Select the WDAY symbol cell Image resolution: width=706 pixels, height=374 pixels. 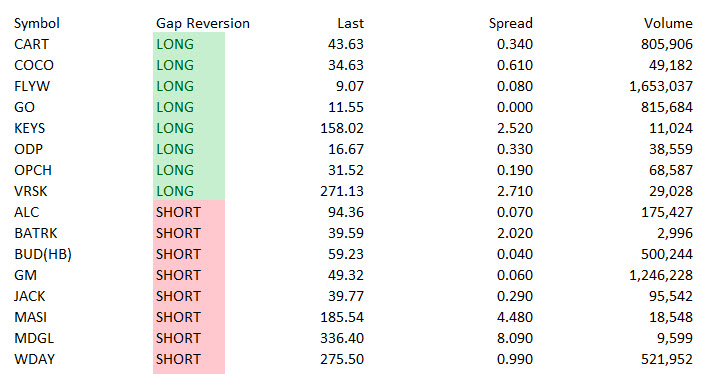(34, 359)
